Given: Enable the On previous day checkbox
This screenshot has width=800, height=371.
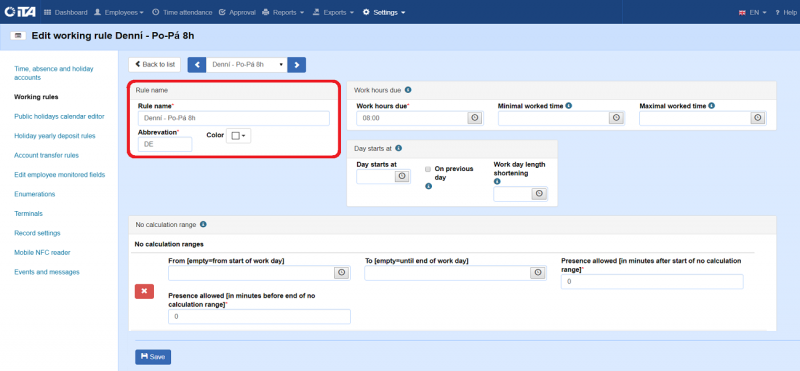Looking at the screenshot, I should point(428,169).
